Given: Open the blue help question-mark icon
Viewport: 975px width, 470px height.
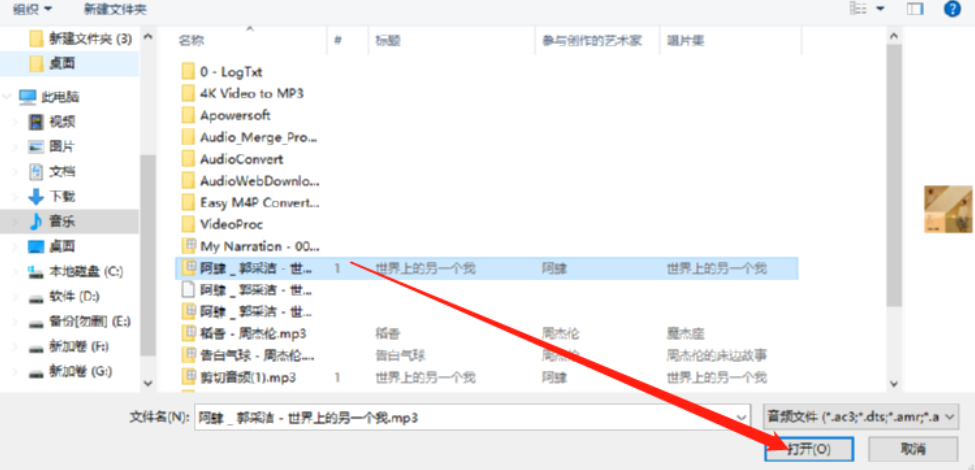Looking at the screenshot, I should (x=953, y=9).
